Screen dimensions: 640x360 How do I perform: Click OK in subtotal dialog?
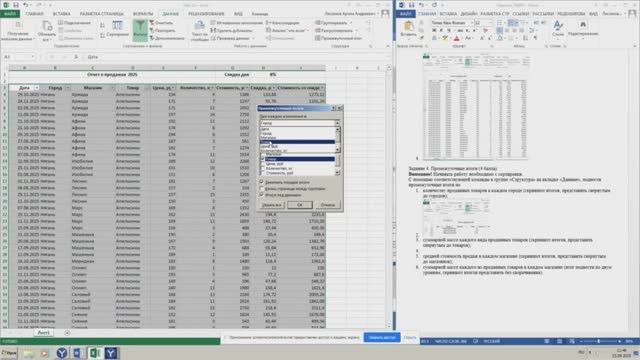pyautogui.click(x=300, y=205)
